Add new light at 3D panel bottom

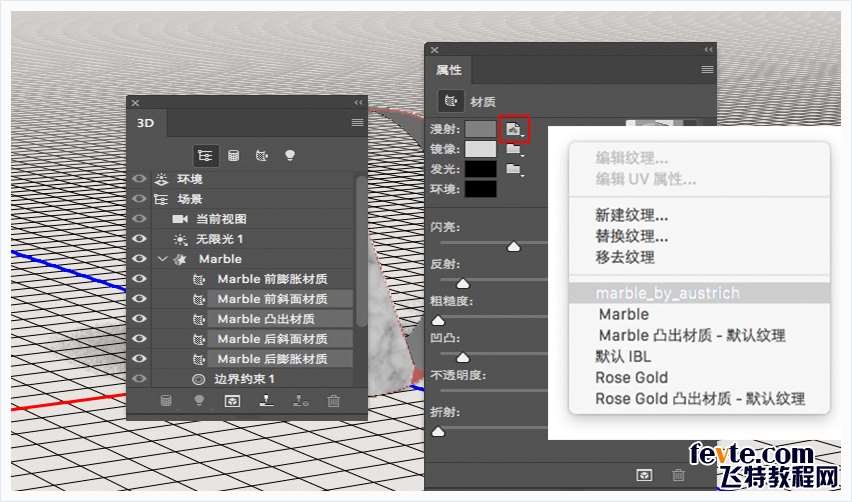199,401
